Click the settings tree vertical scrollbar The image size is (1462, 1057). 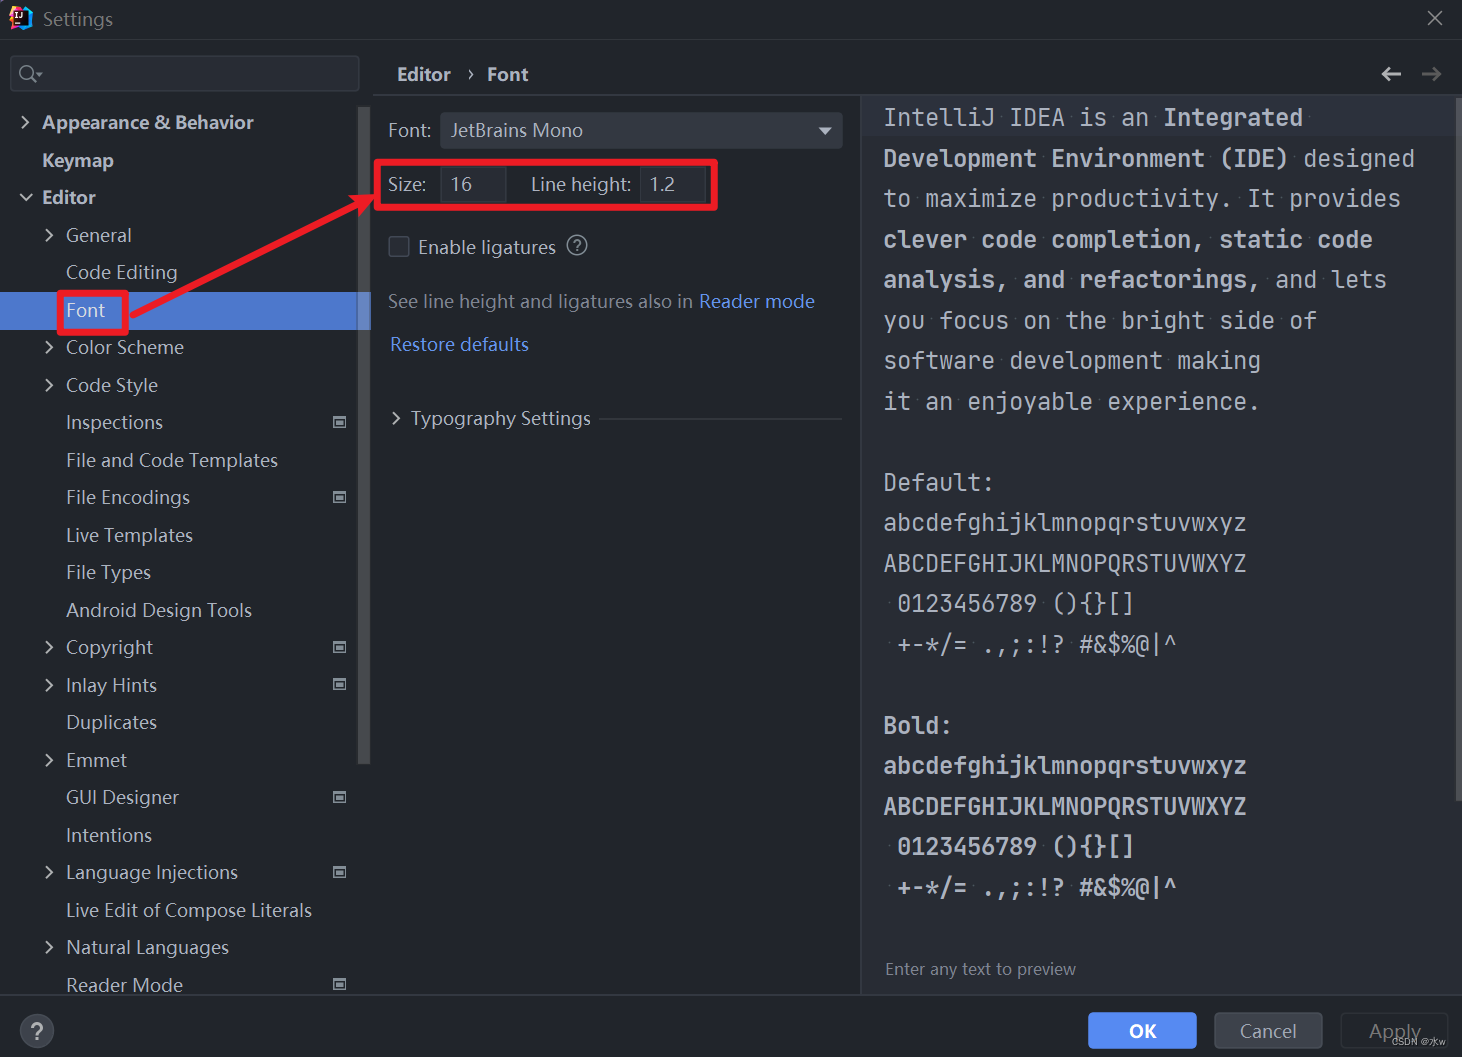click(364, 435)
